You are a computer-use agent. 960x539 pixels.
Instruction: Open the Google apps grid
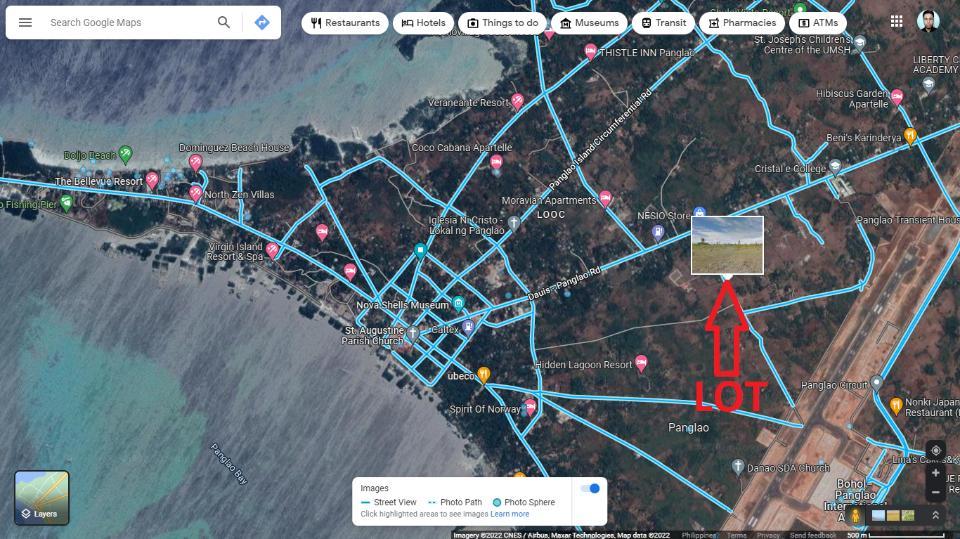pyautogui.click(x=896, y=21)
